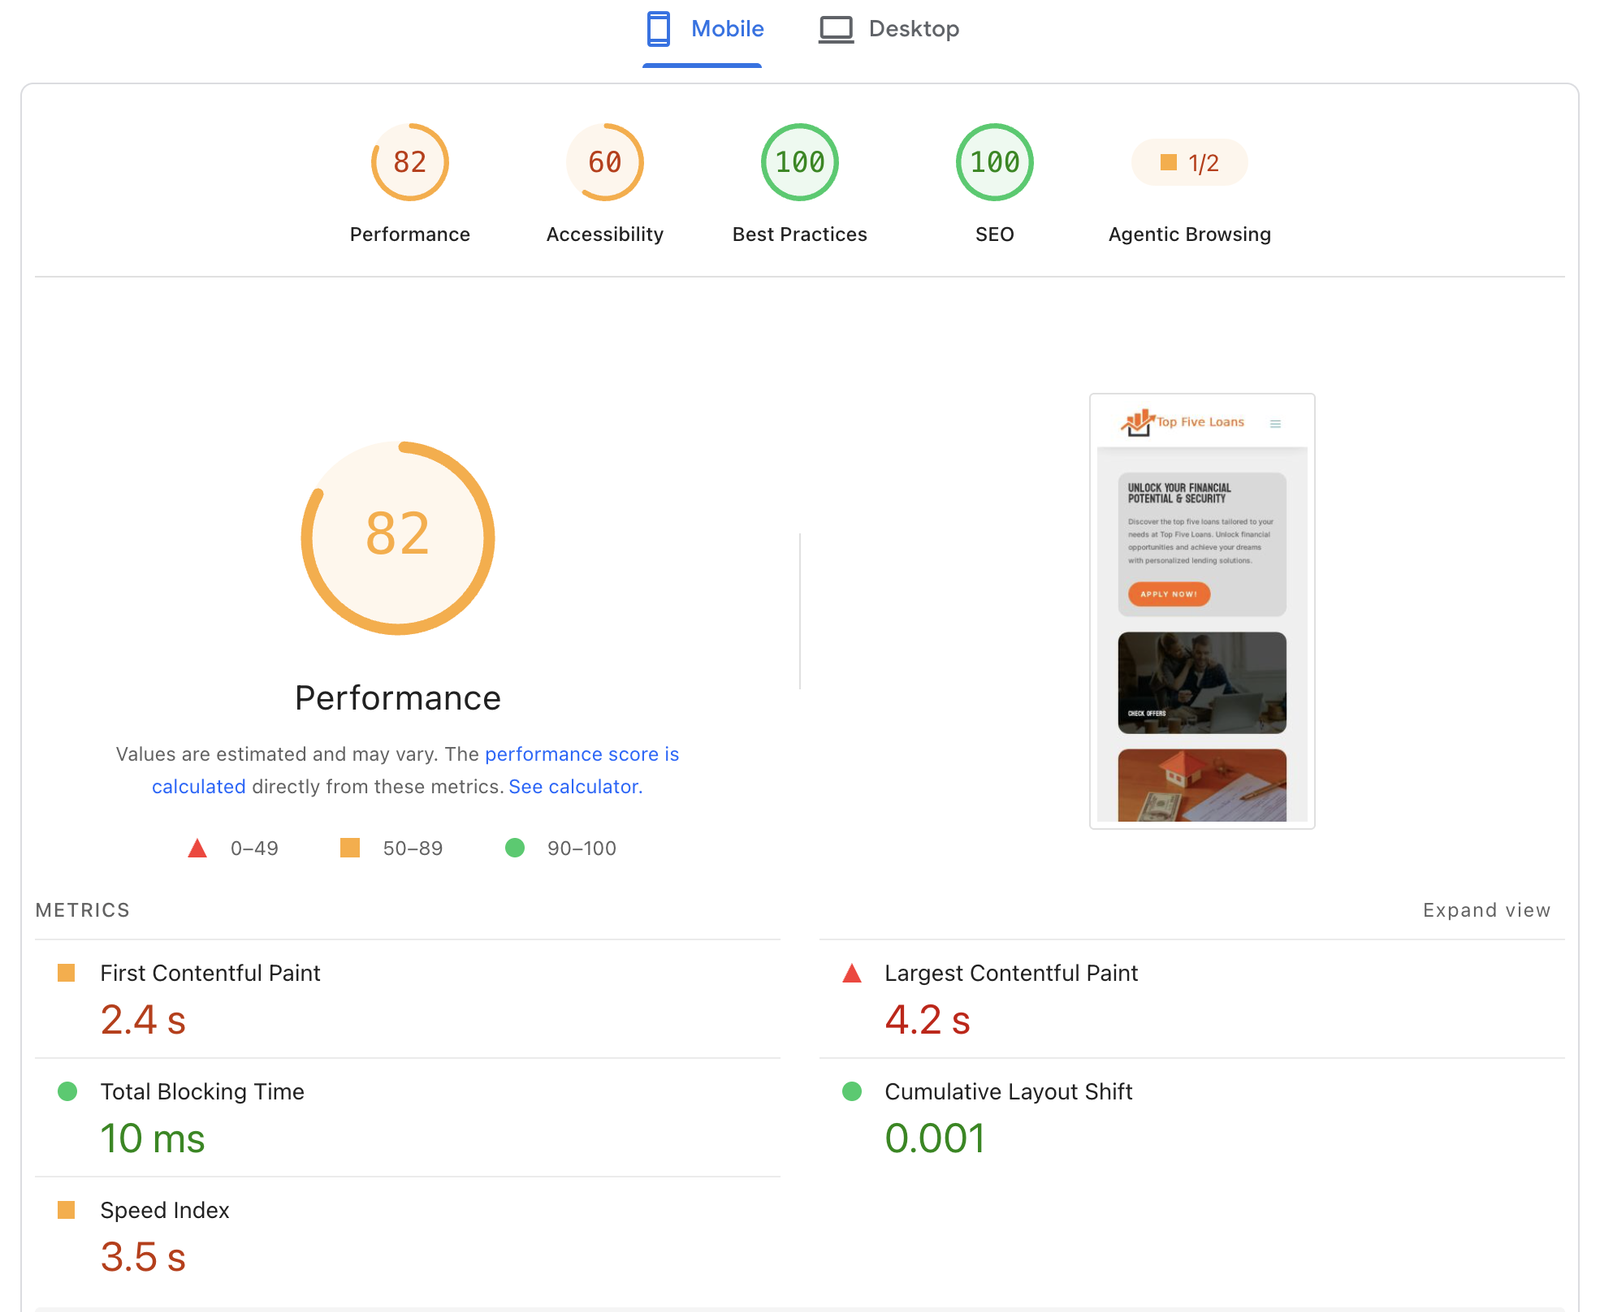
Task: Click the Largest Contentful Paint metric label
Action: [x=1011, y=973]
